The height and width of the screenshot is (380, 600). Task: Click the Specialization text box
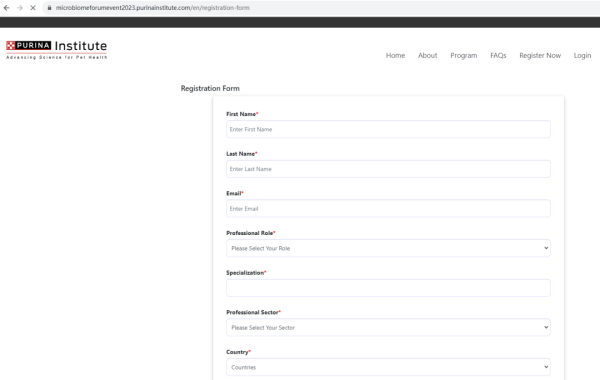[388, 288]
